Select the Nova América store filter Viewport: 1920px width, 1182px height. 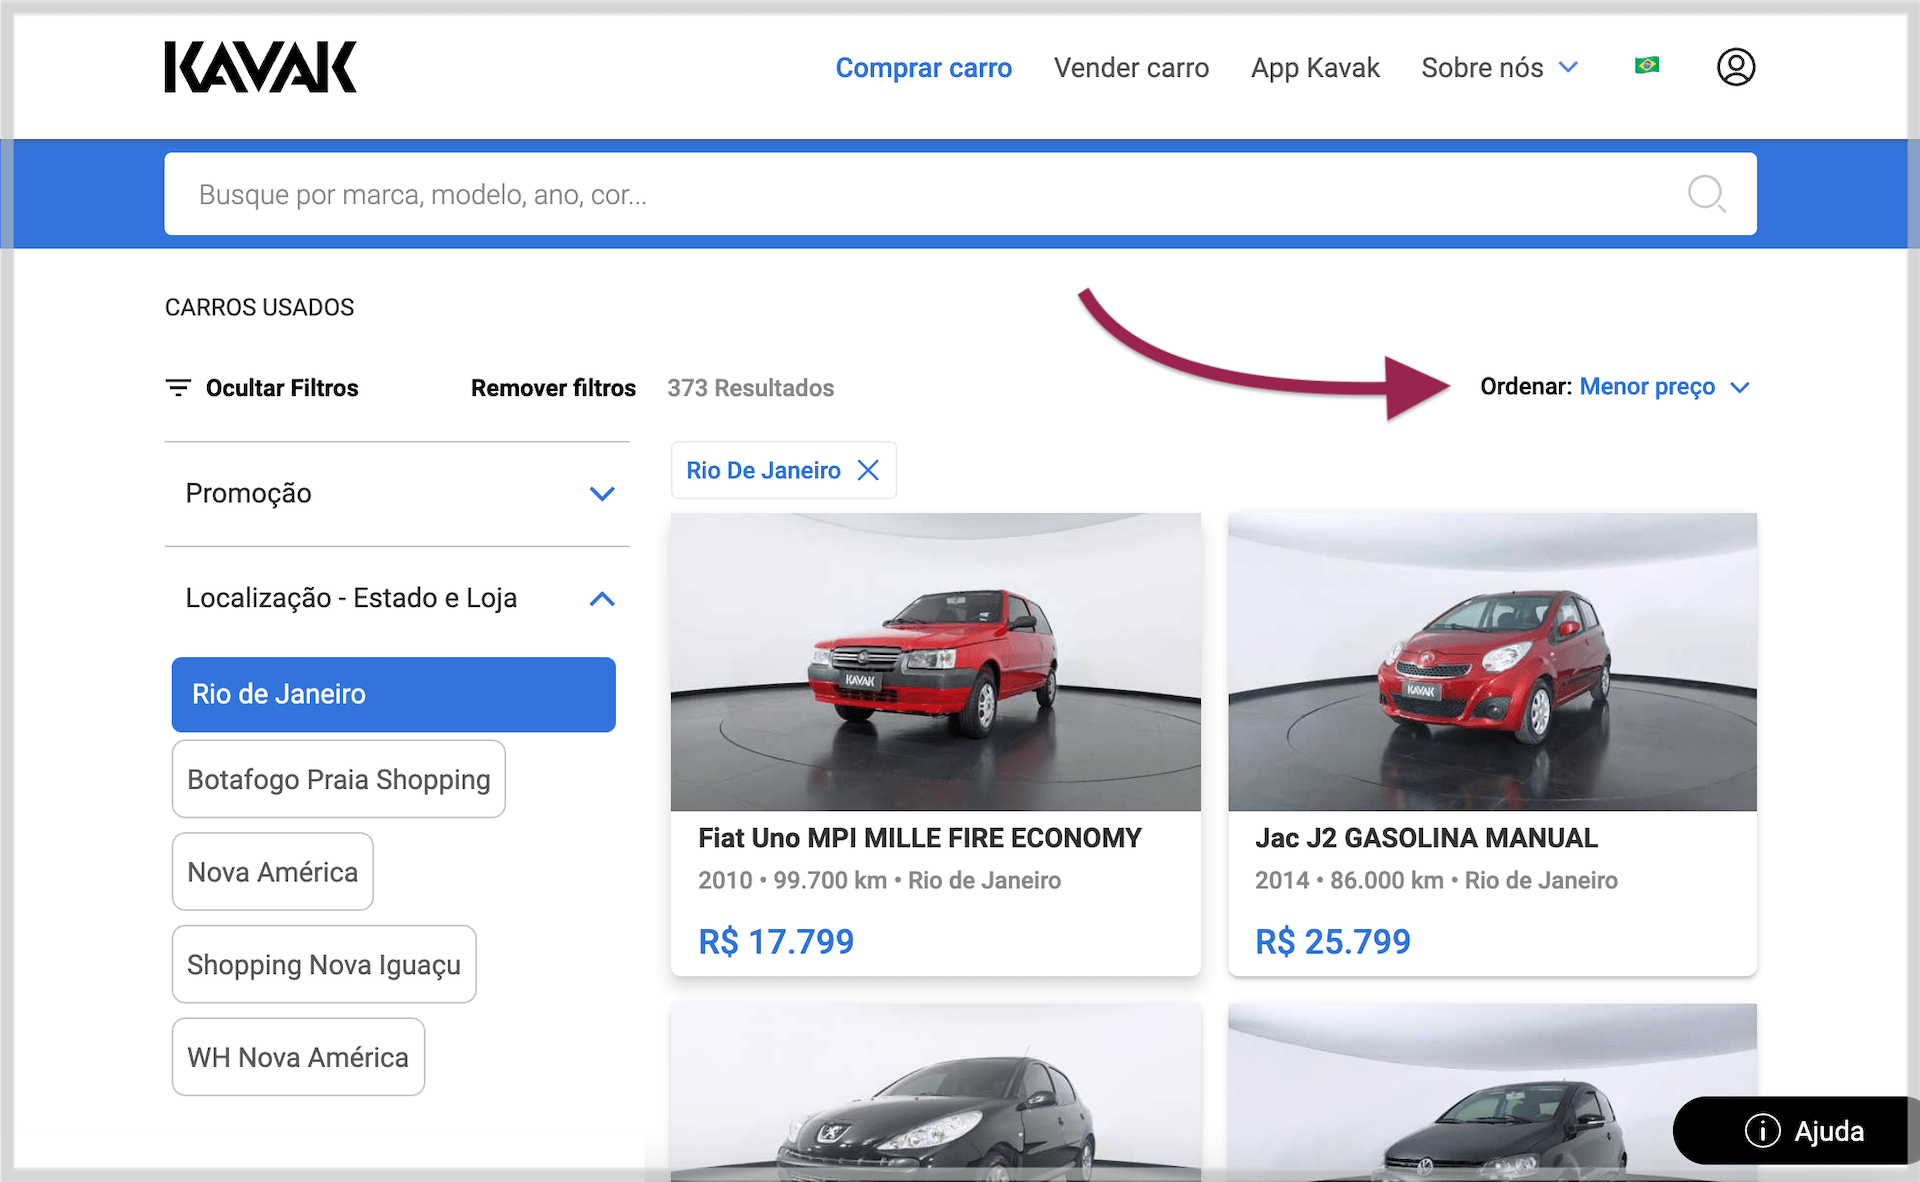point(272,872)
